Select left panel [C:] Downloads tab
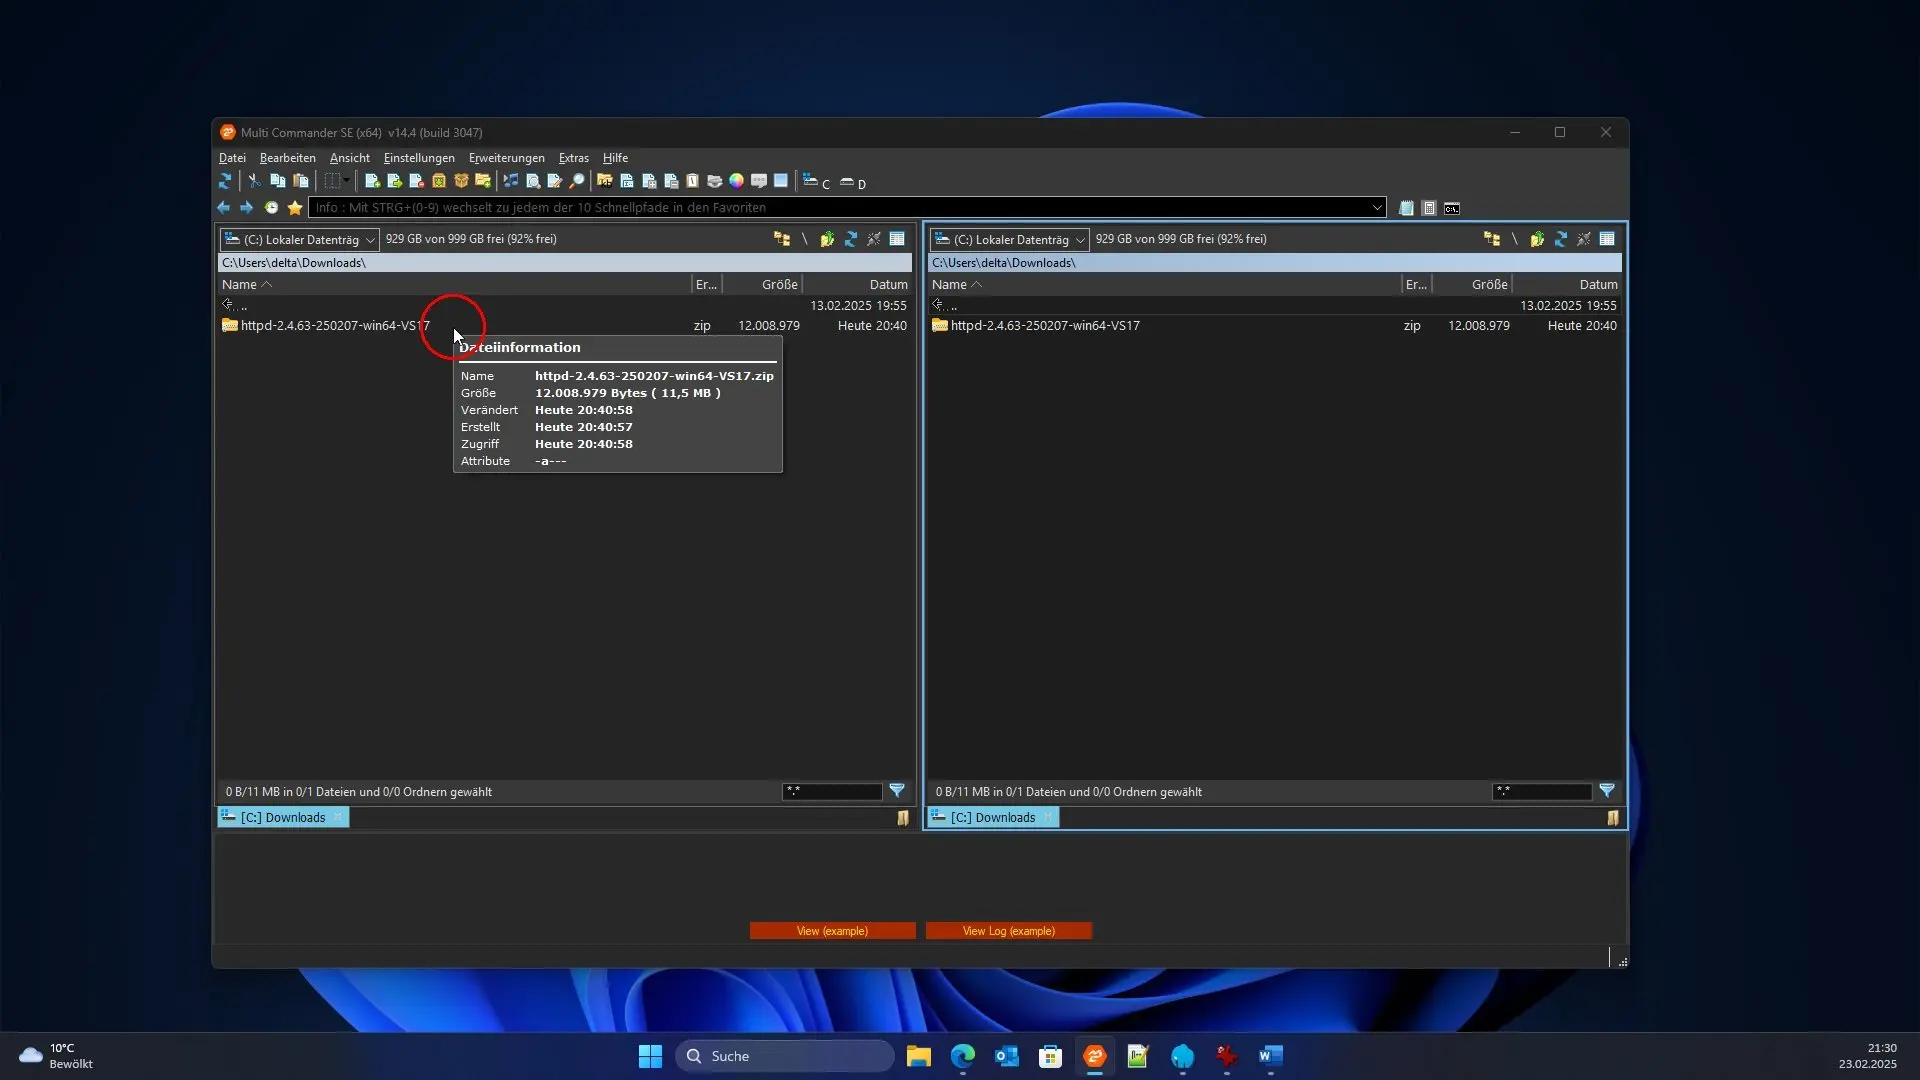This screenshot has width=1920, height=1080. pyautogui.click(x=283, y=818)
